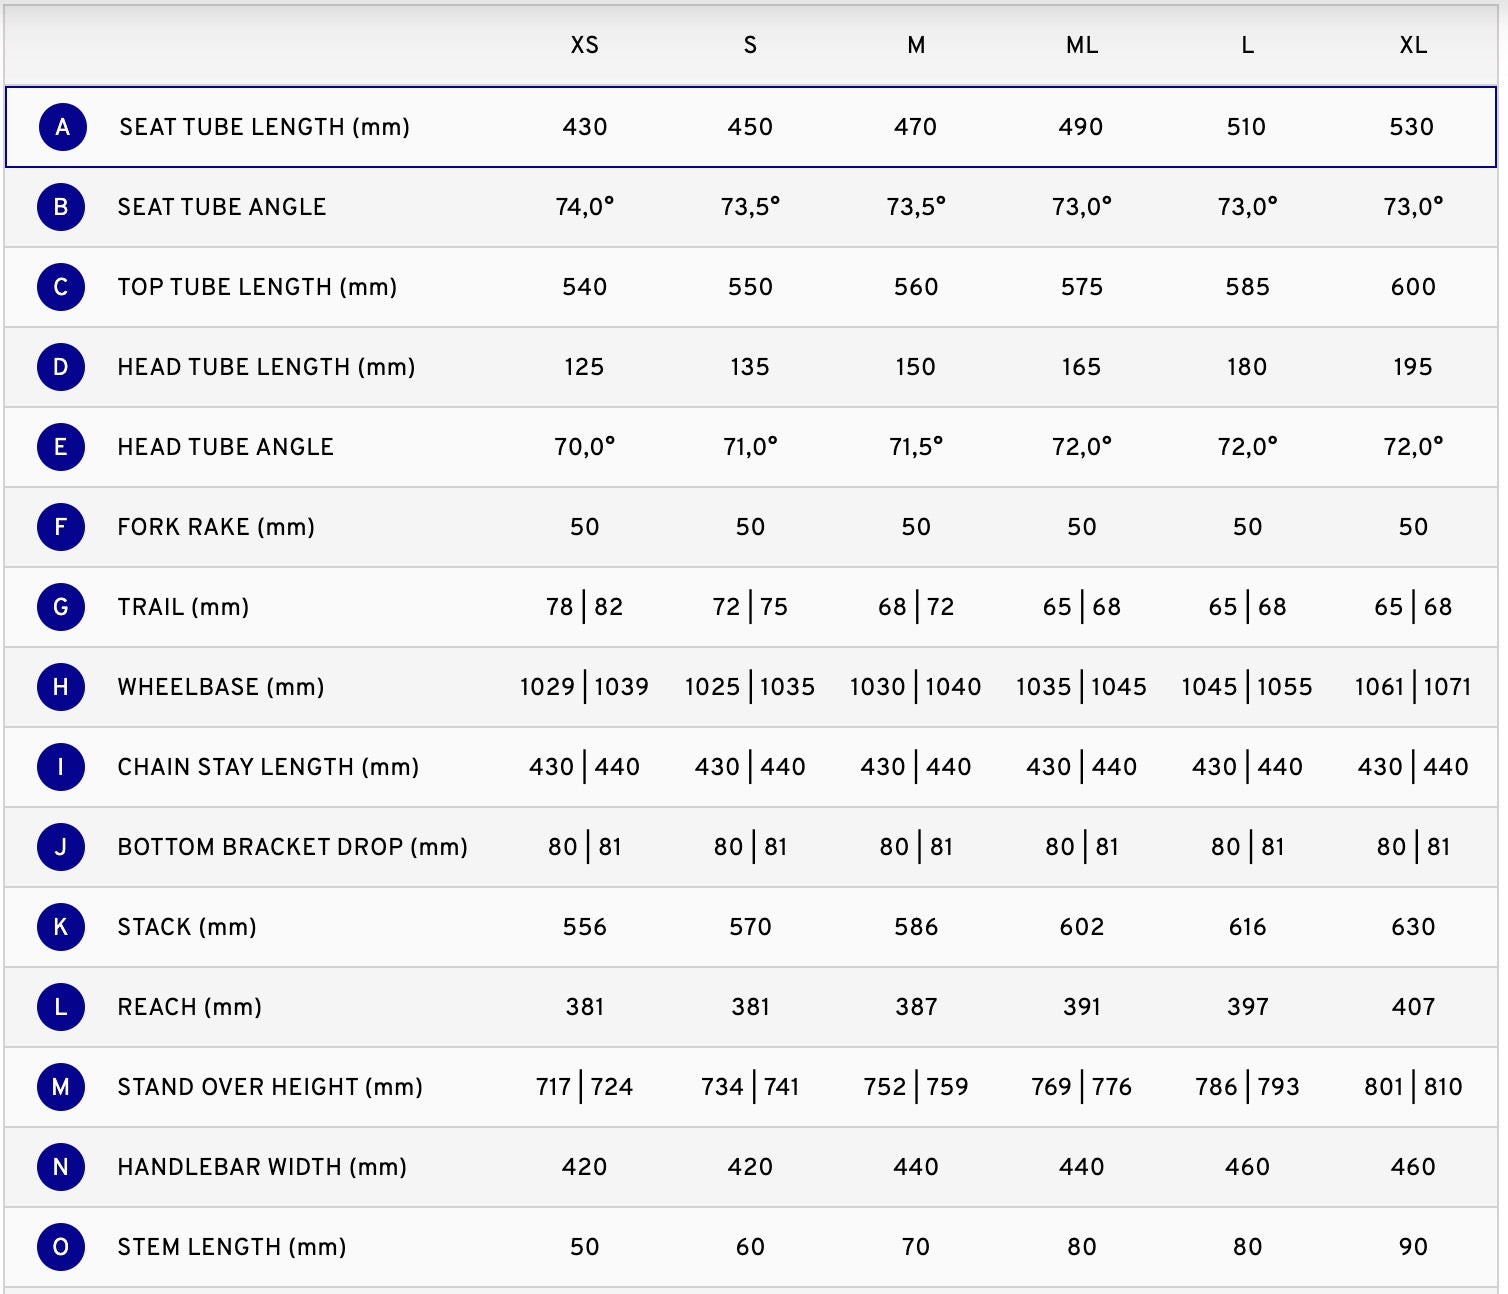This screenshot has width=1508, height=1294.
Task: Click the H wheelbase circle badge
Action: tap(61, 687)
